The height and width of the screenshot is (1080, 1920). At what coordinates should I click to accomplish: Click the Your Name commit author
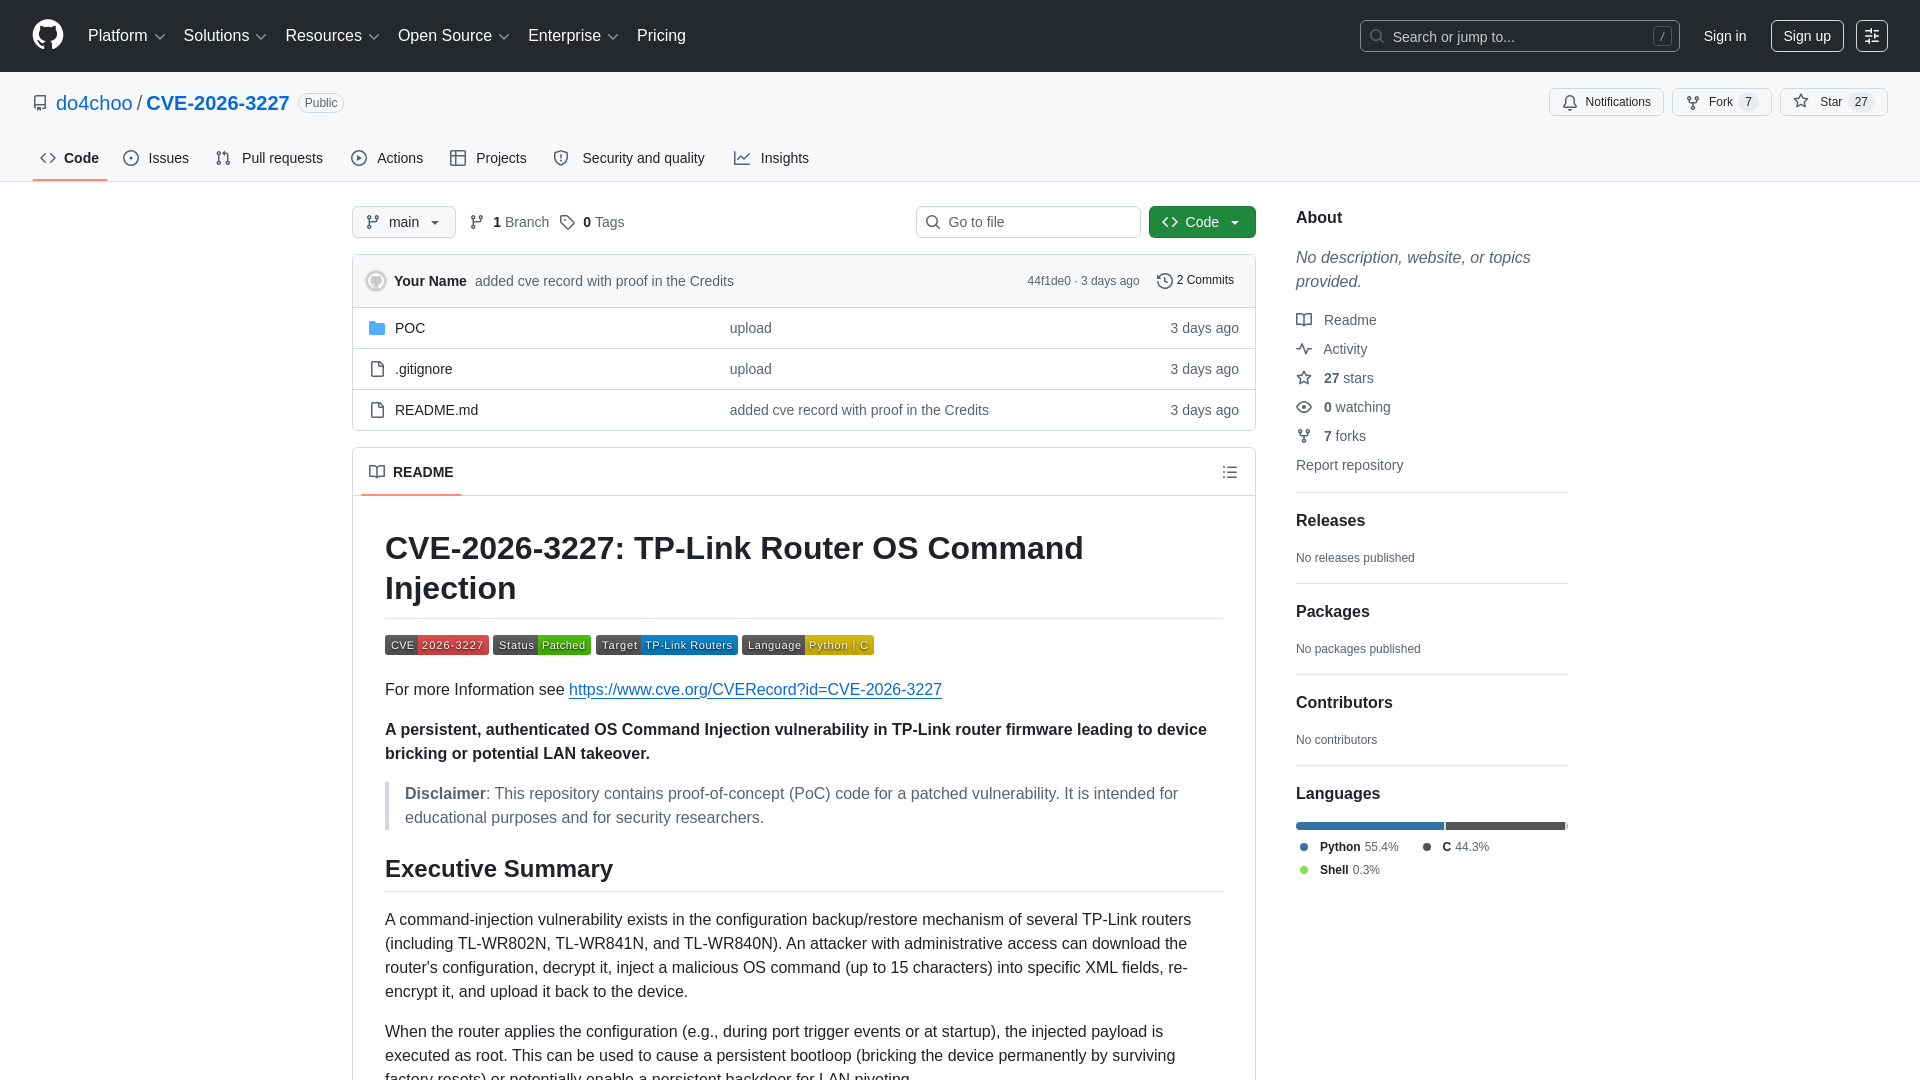point(430,281)
